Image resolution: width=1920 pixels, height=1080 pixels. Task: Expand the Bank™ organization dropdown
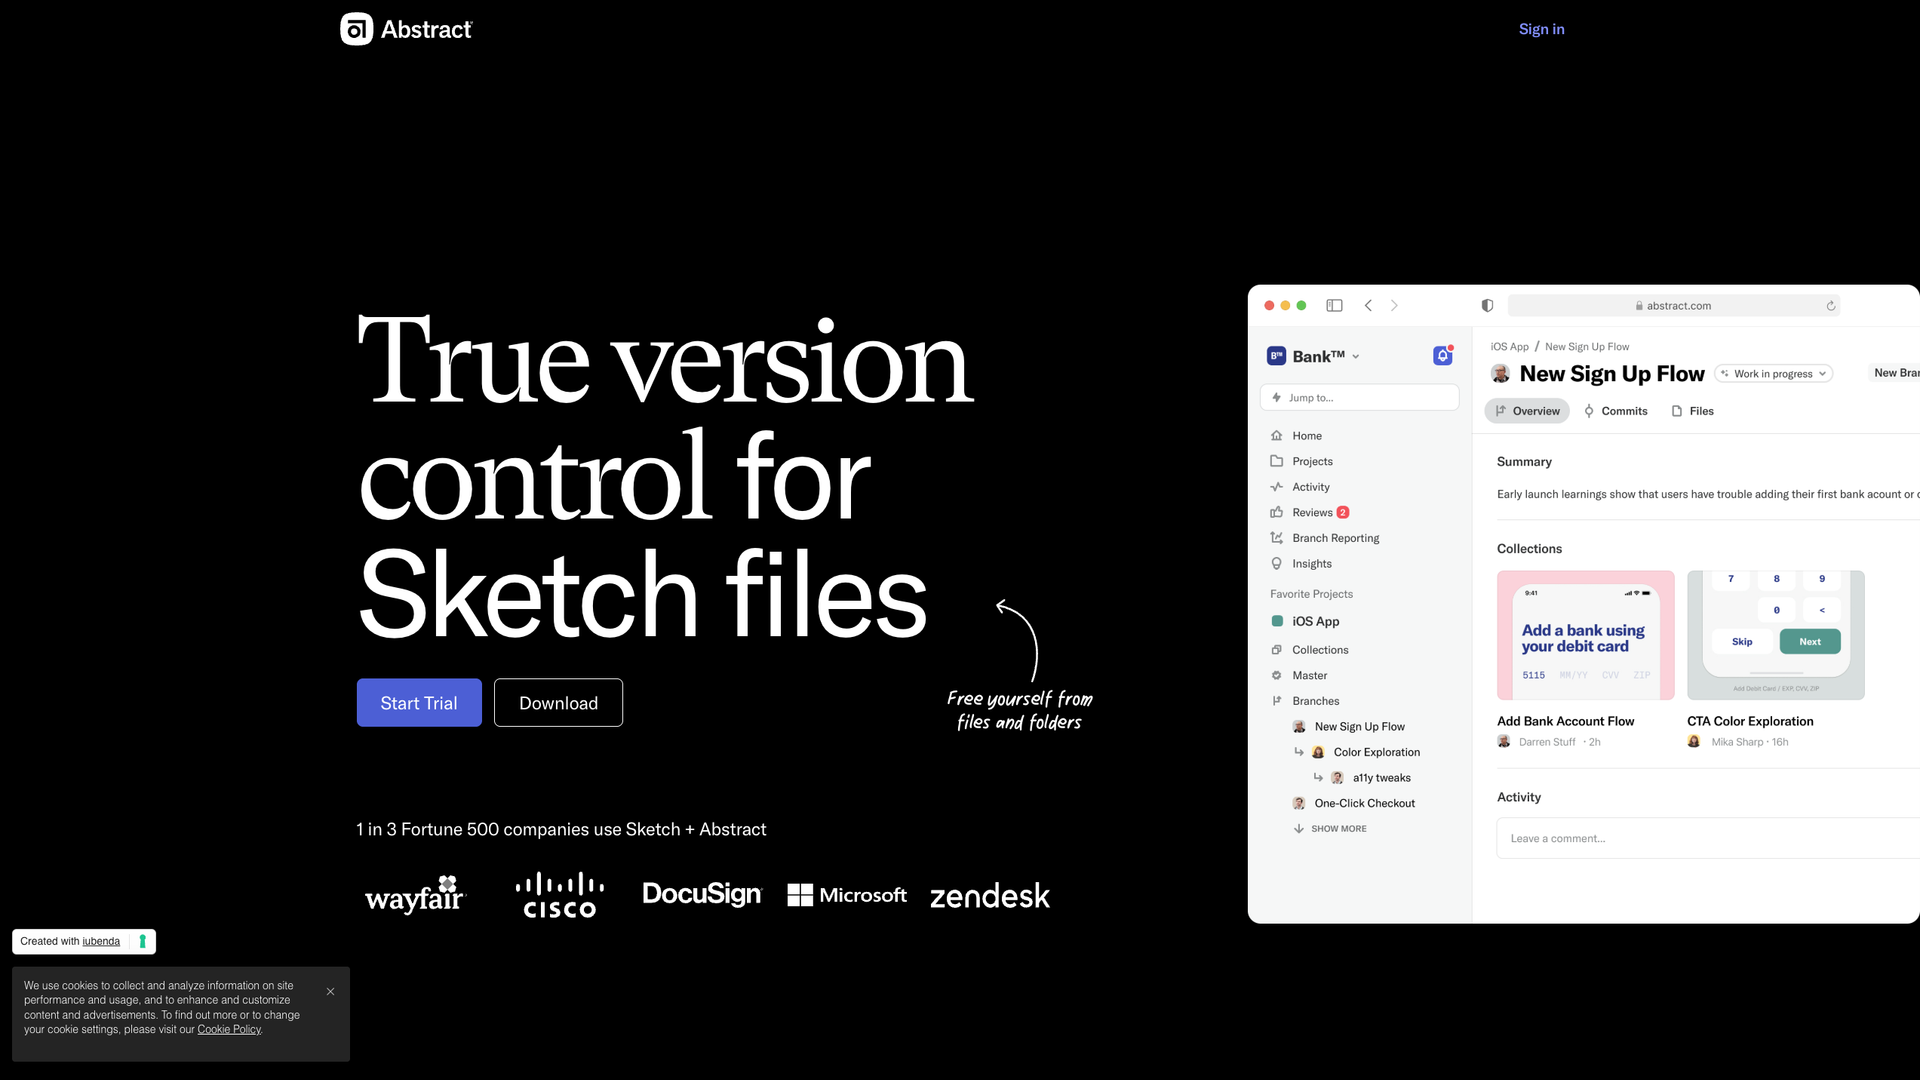(x=1318, y=357)
